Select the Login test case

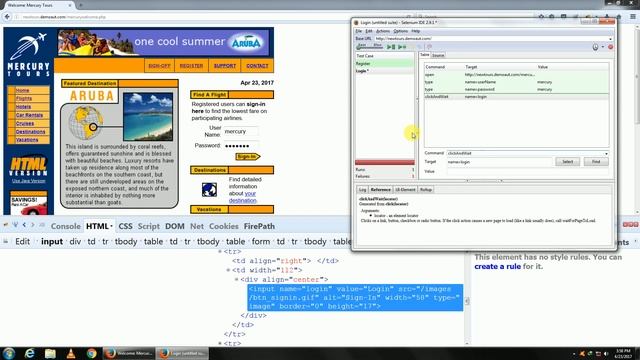[384, 71]
